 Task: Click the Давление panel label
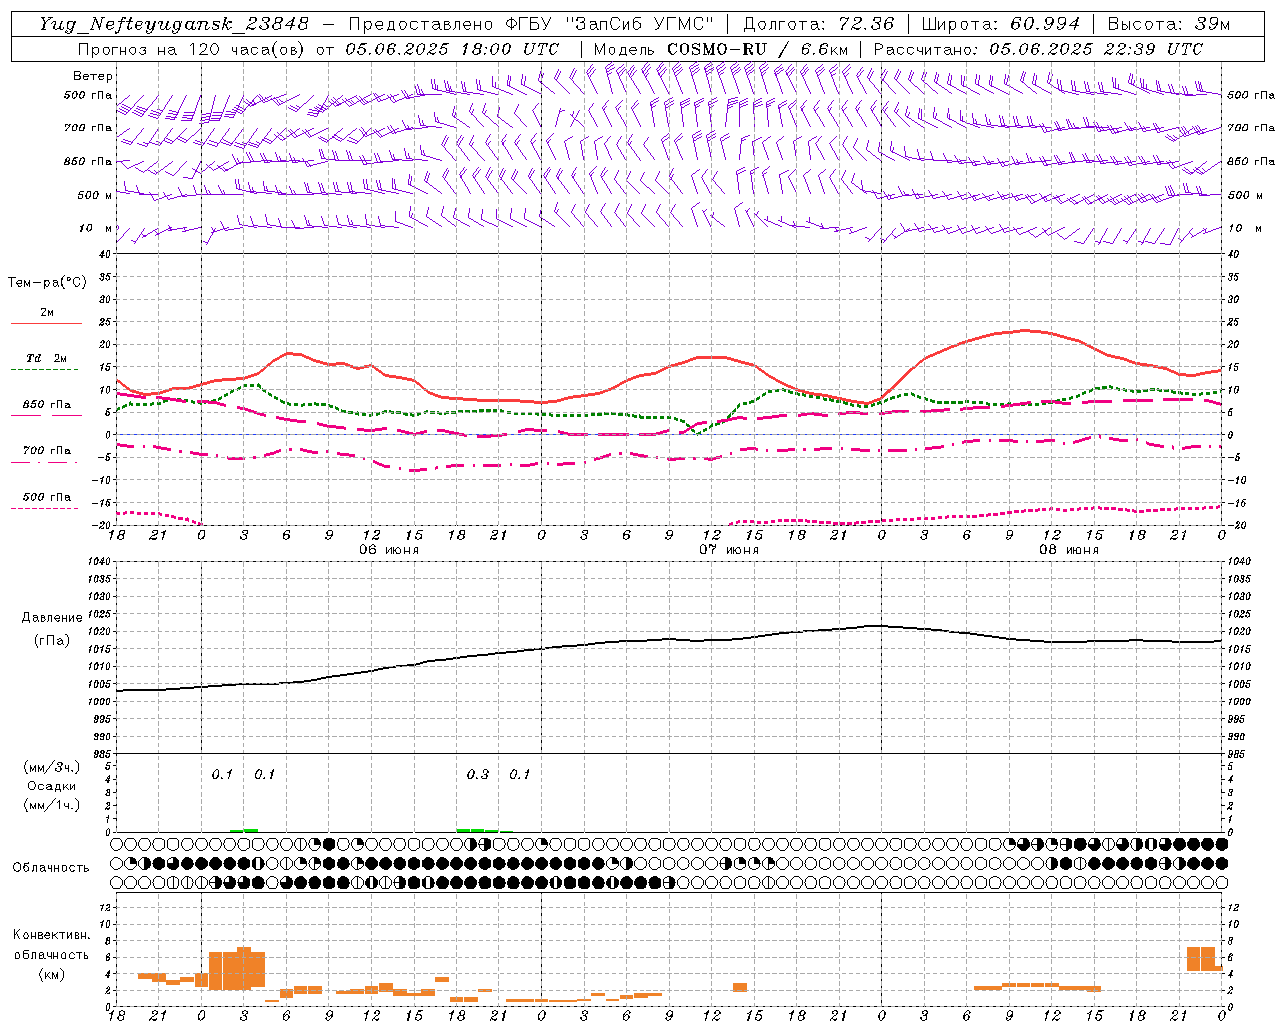click(52, 618)
